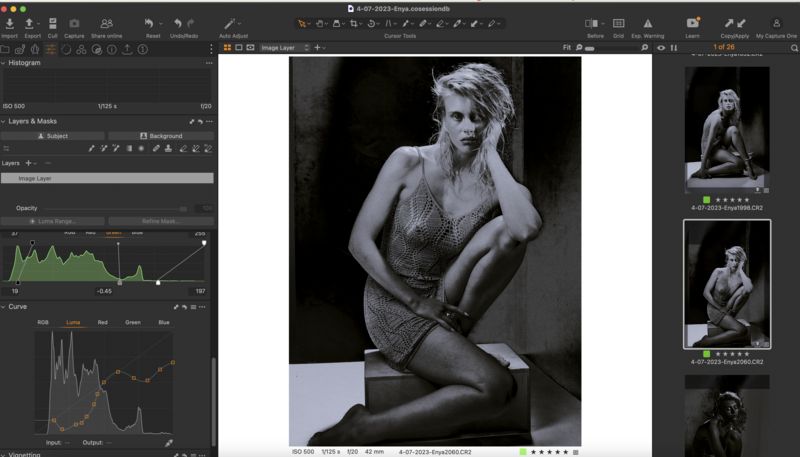Choose the Pan hand cursor tool

click(319, 23)
